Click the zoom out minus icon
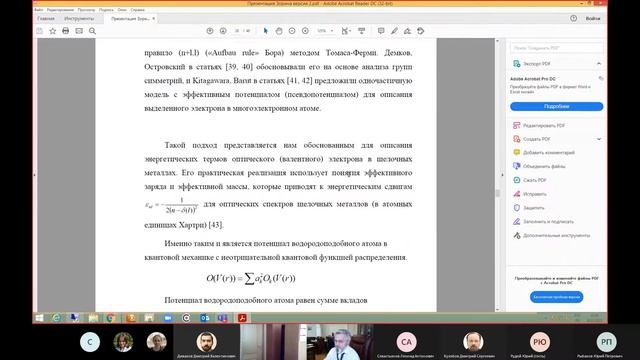 [x=292, y=31]
